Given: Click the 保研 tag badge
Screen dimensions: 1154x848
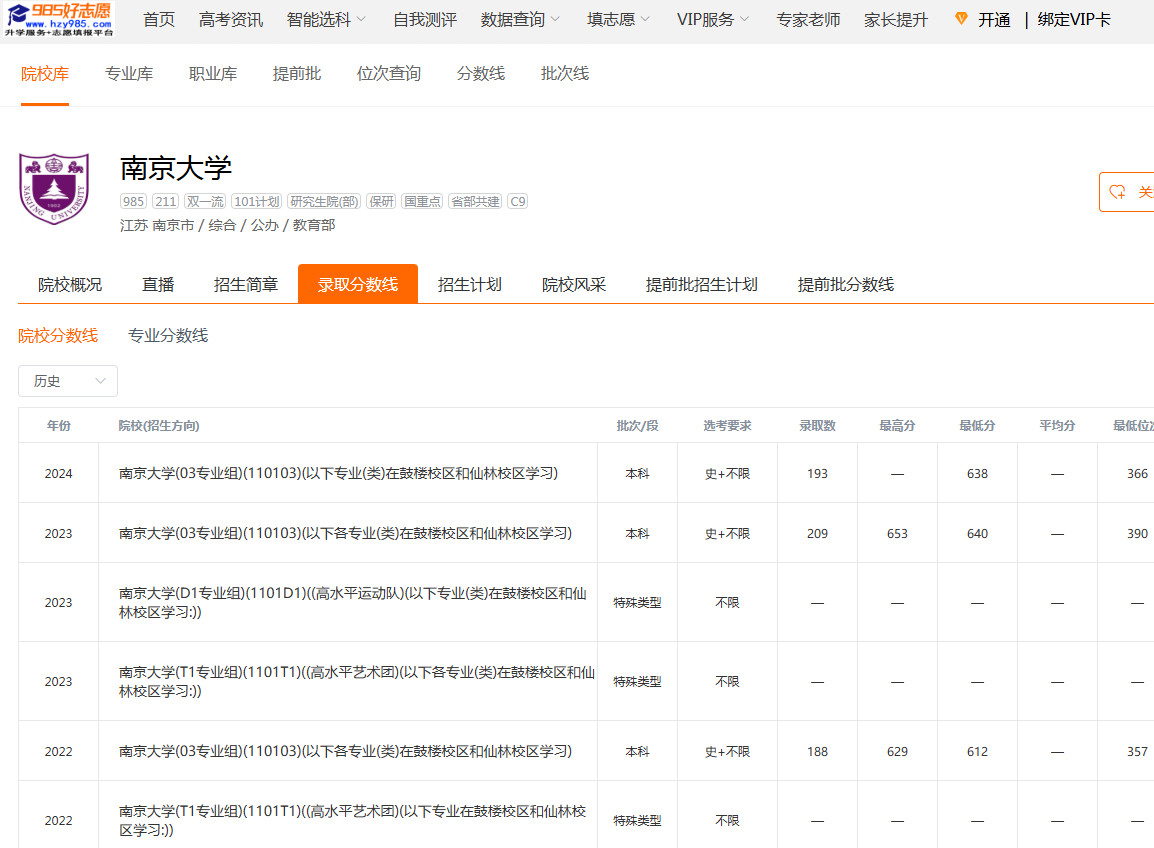Looking at the screenshot, I should click(381, 202).
